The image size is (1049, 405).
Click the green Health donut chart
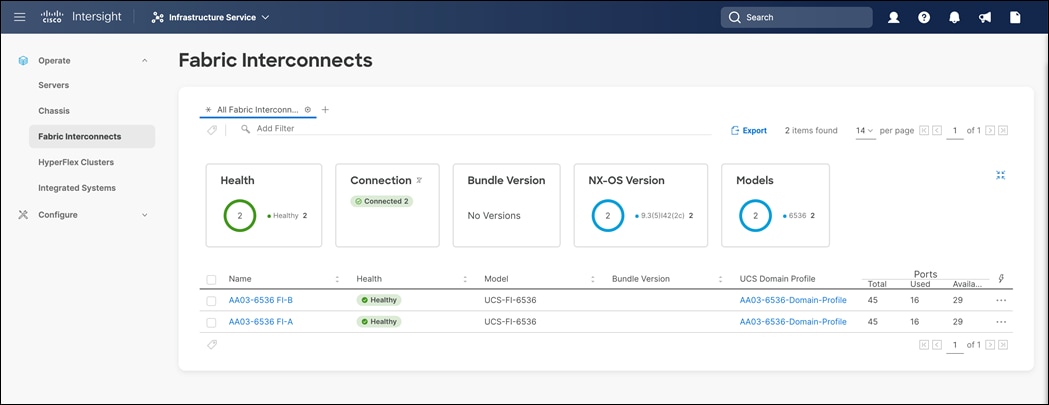pyautogui.click(x=240, y=216)
